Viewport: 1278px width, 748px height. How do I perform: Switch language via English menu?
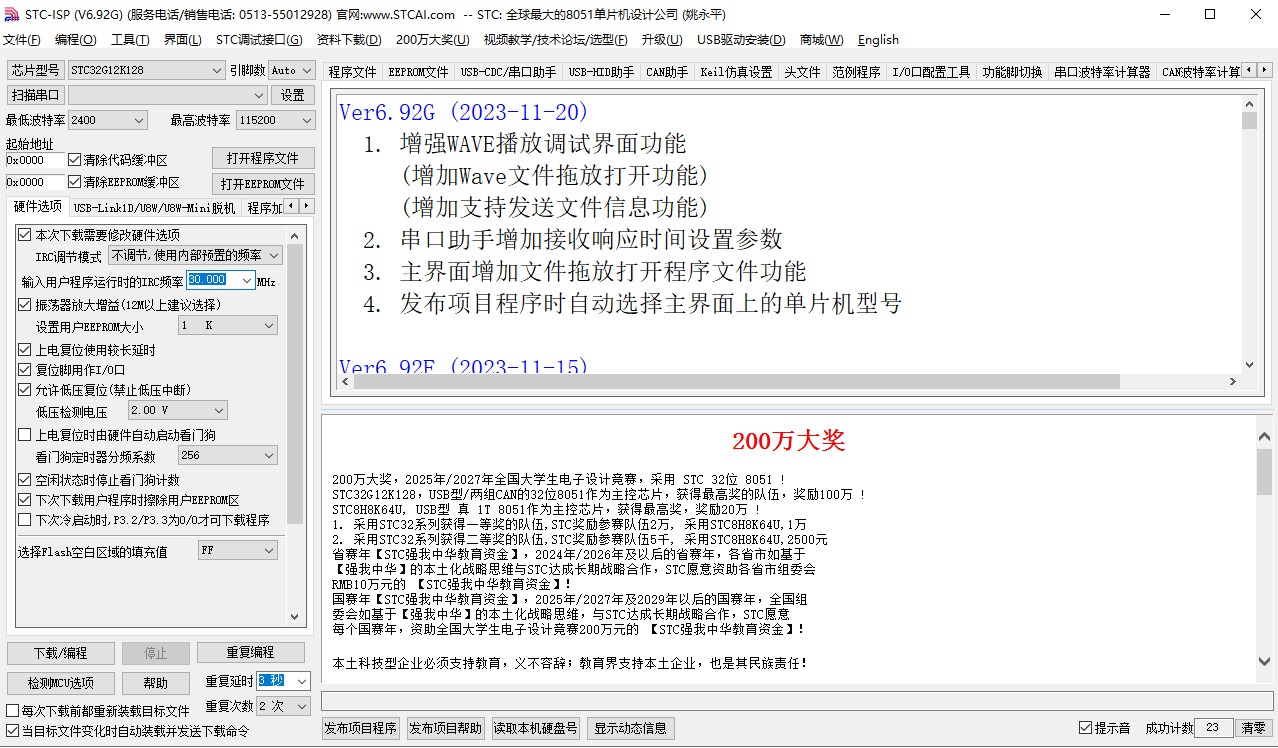click(878, 40)
